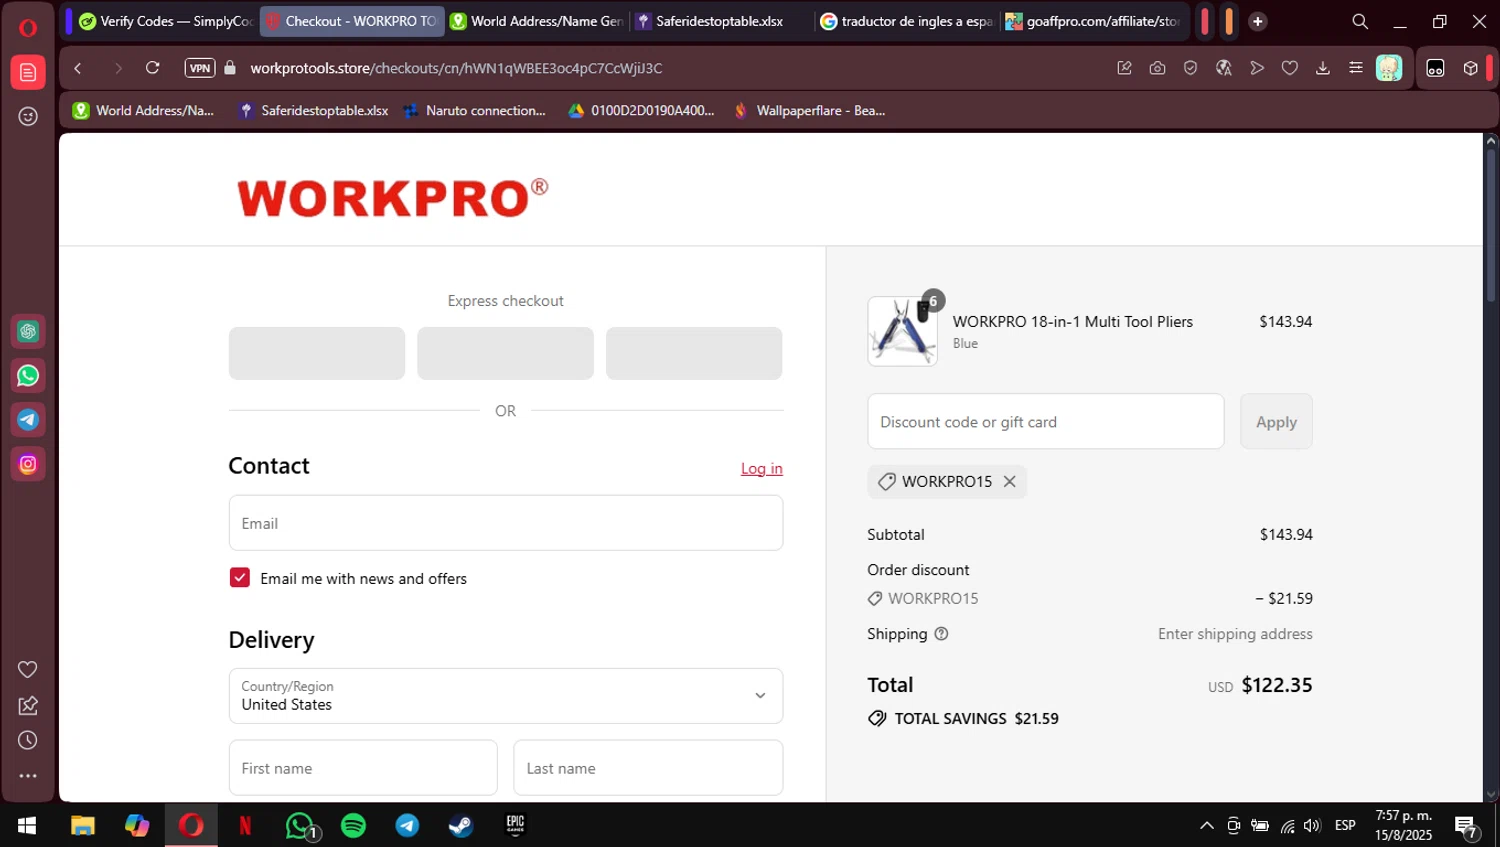Open the Windows Start menu
This screenshot has height=847, width=1500.
pos(27,825)
